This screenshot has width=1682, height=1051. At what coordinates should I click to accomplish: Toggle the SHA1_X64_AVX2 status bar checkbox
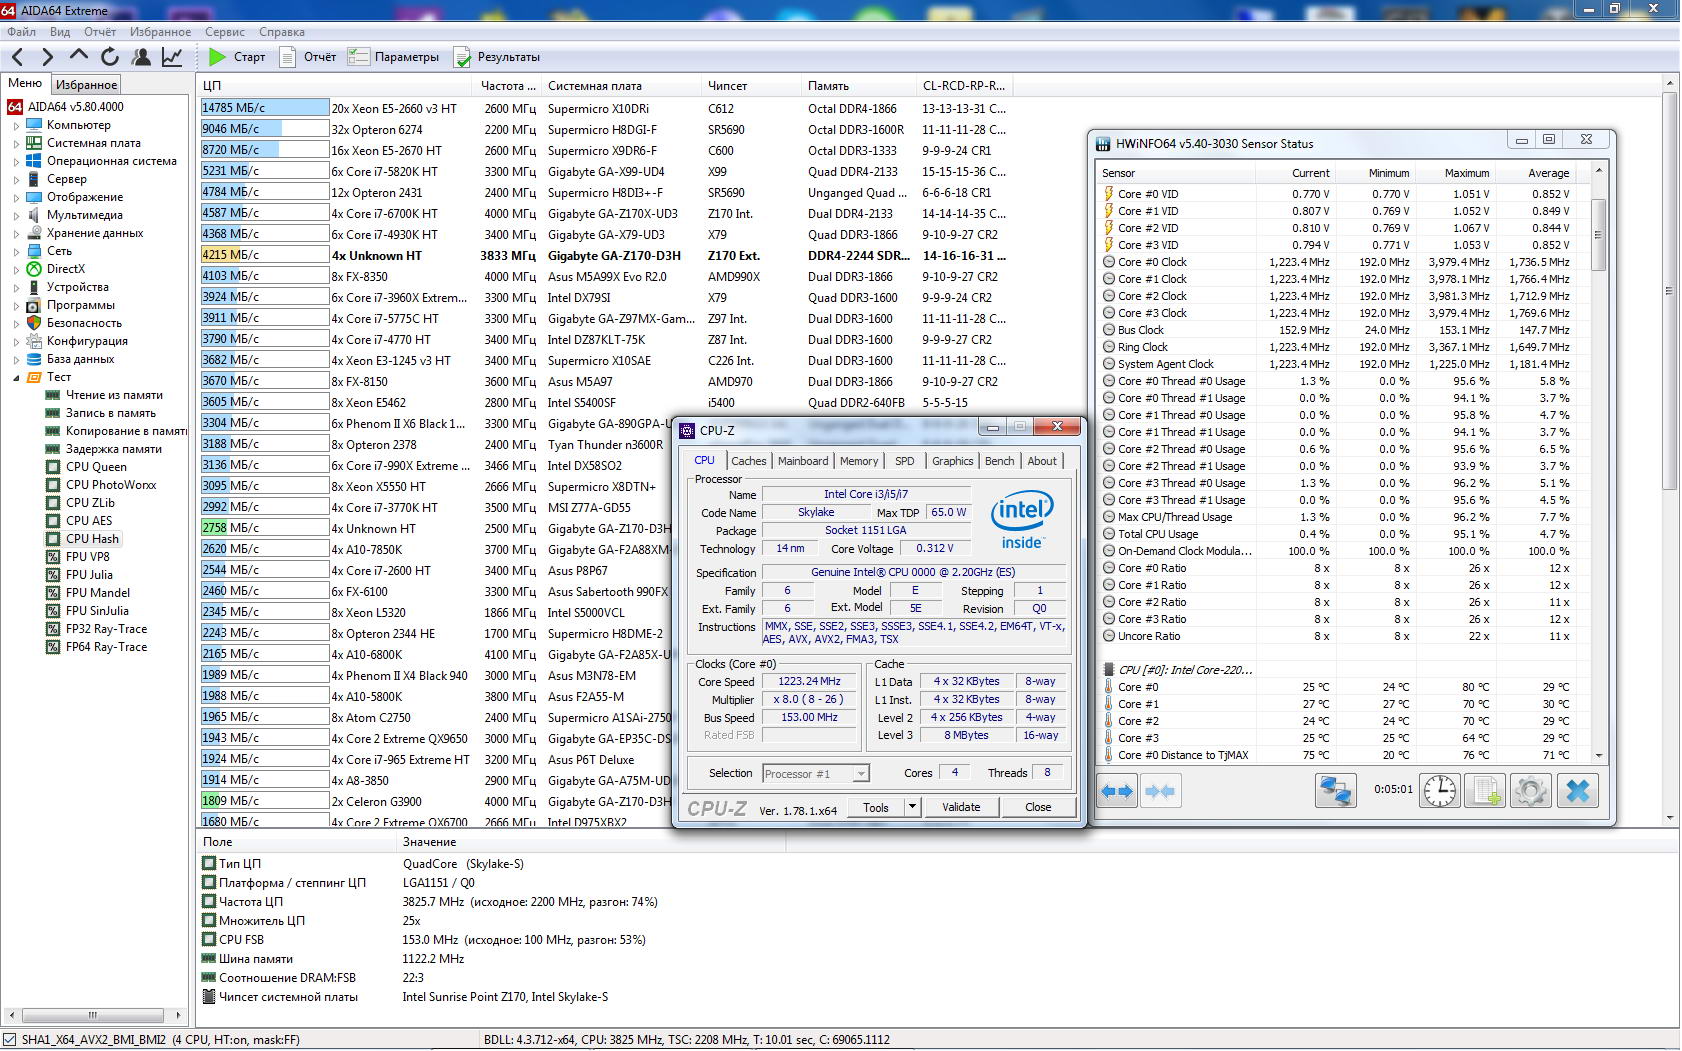10,1040
